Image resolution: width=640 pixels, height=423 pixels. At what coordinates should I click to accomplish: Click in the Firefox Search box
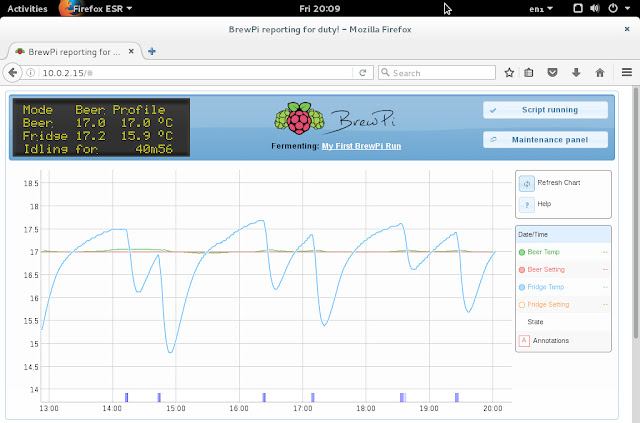click(437, 73)
